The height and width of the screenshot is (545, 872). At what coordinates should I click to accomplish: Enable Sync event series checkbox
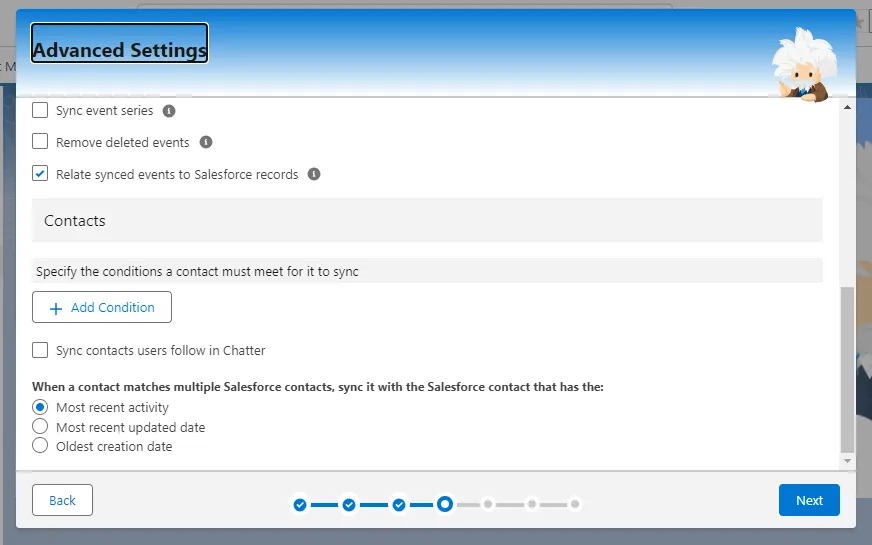pyautogui.click(x=40, y=111)
